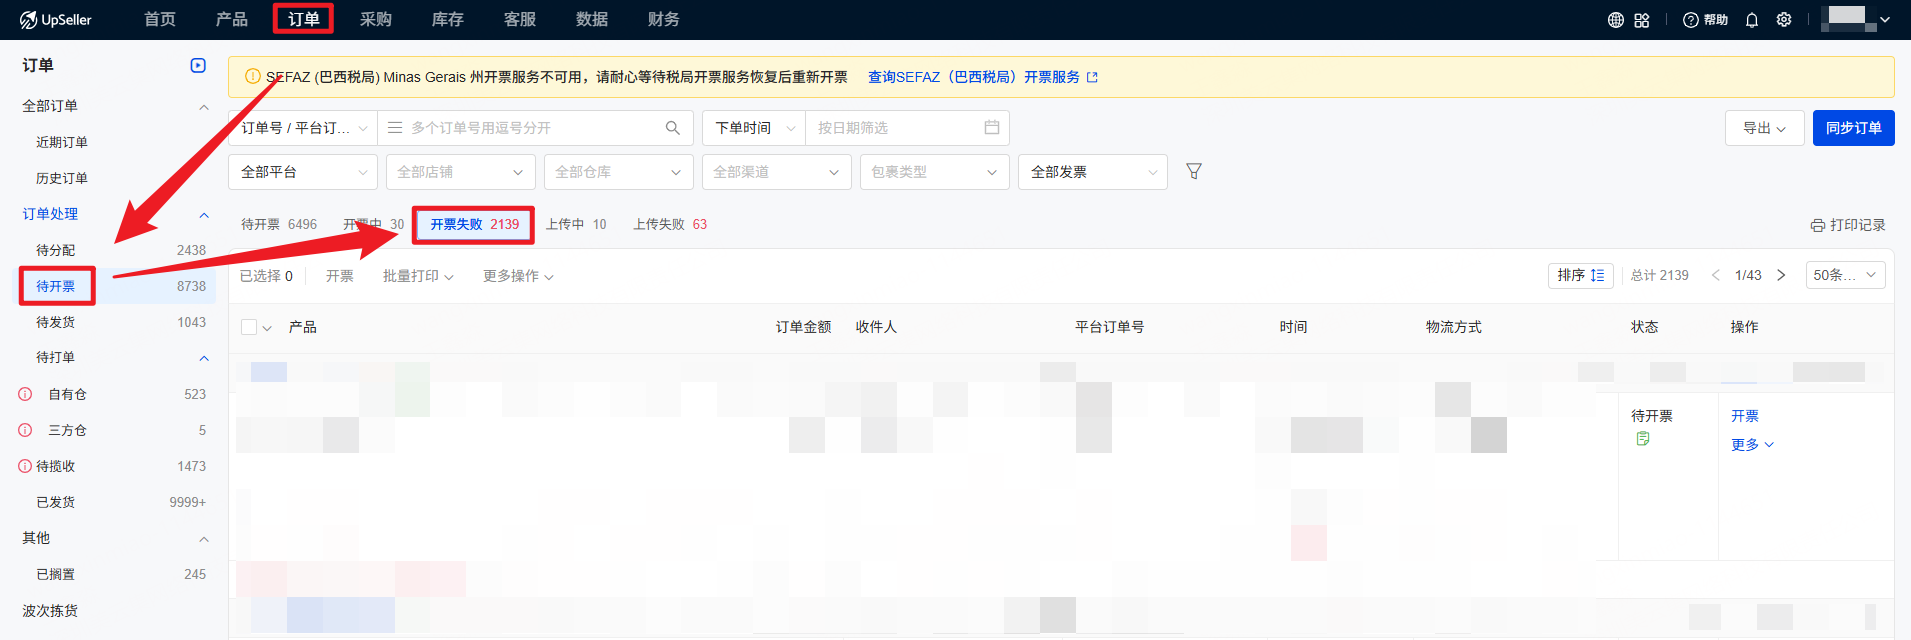Screen dimensions: 1911x640
Task: Open settings gear in top bar
Action: 1783,20
